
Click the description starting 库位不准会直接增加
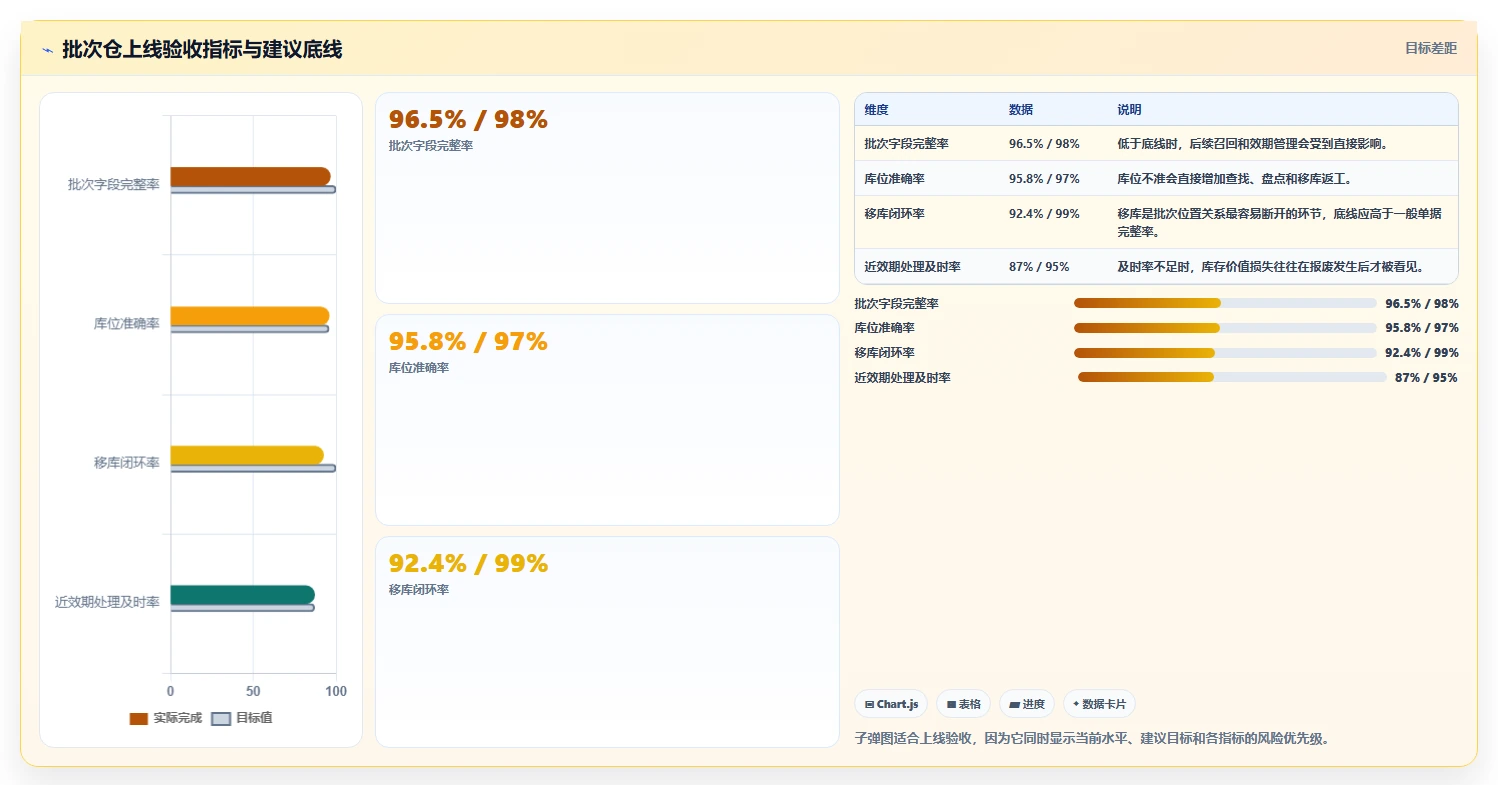pos(1234,179)
